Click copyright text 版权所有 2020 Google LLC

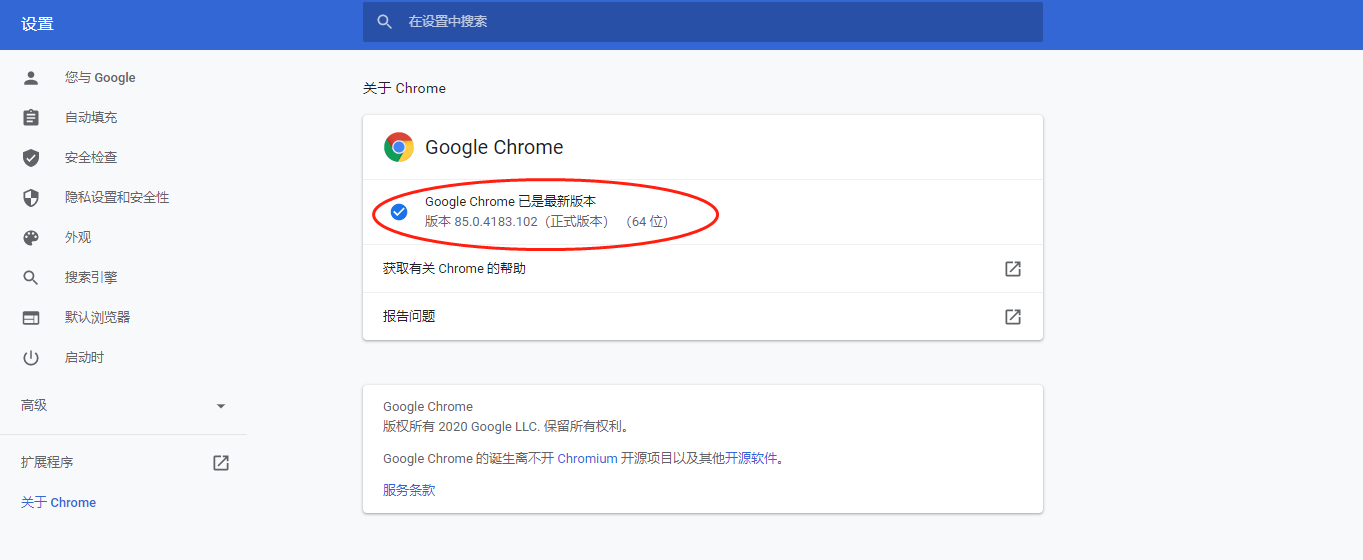[461, 426]
